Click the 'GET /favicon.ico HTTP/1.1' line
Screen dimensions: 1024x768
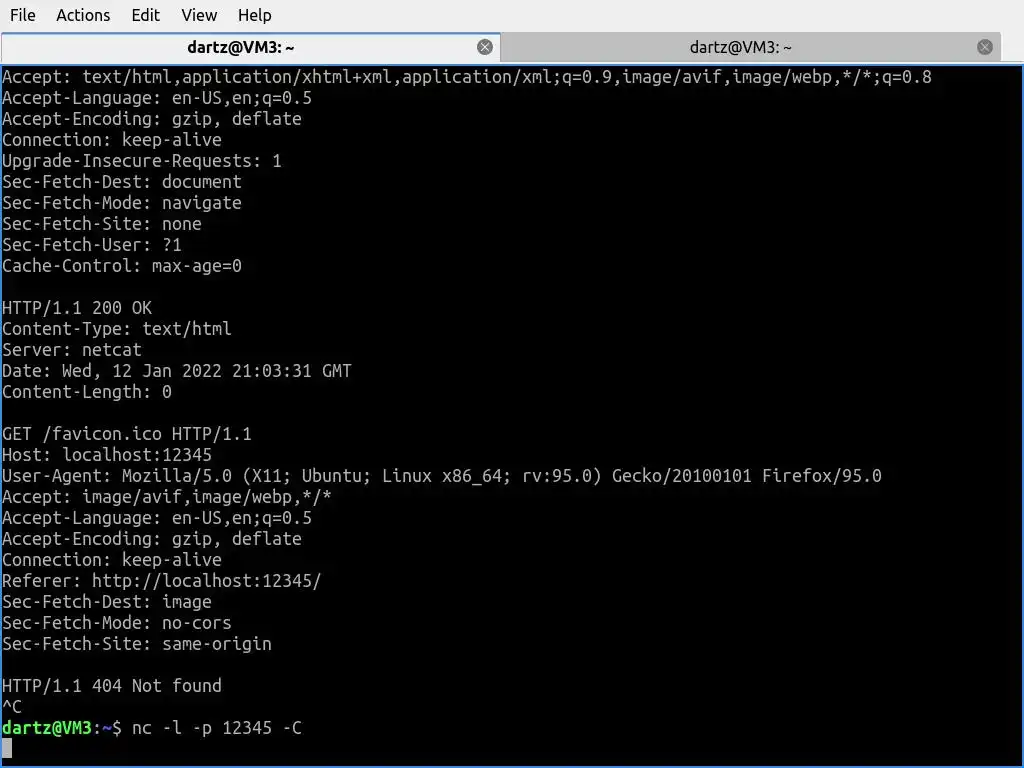127,434
